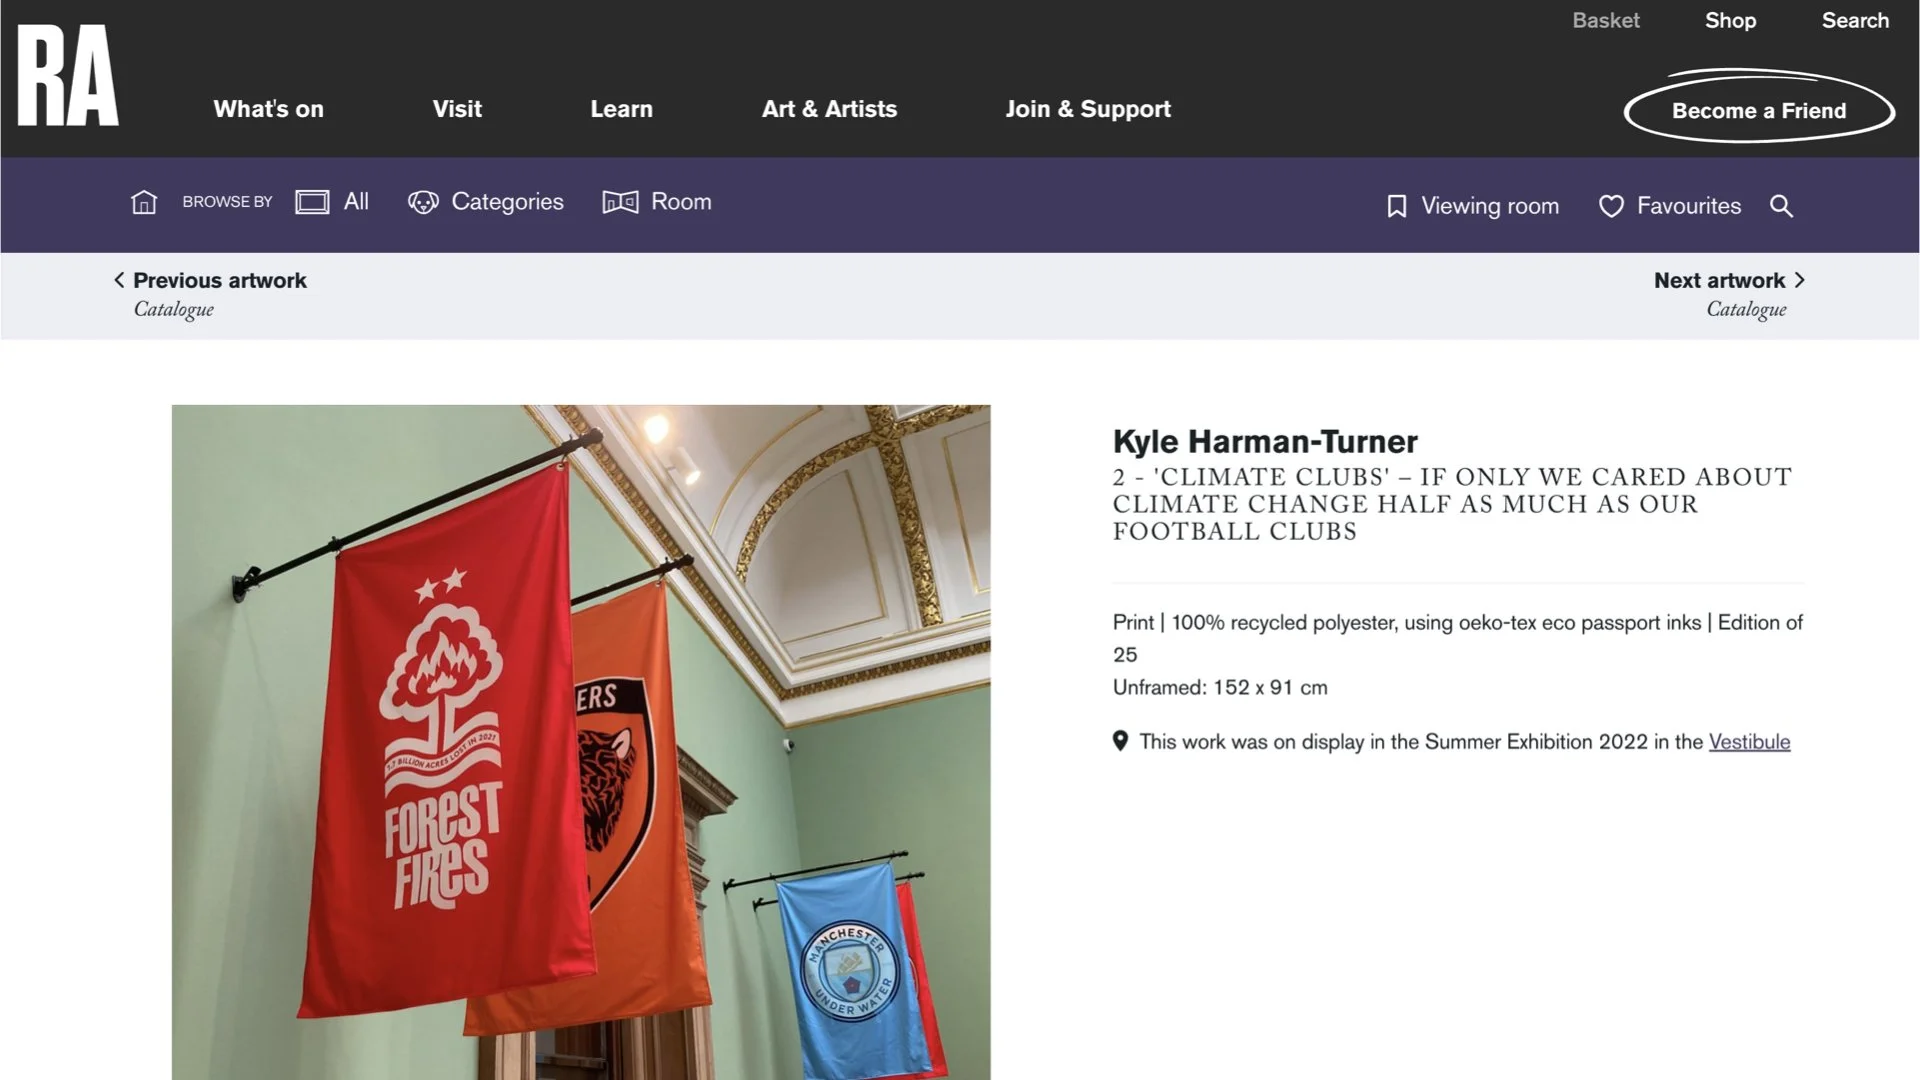Click the Room floor-plan icon

(x=620, y=202)
